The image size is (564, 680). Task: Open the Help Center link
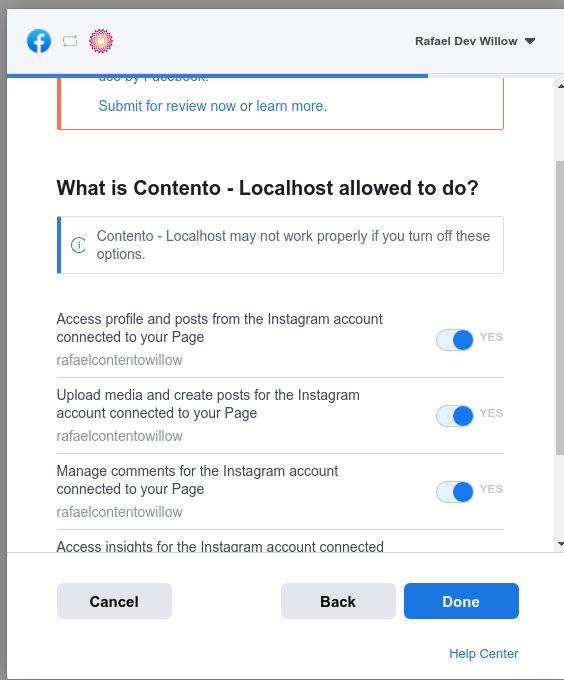tap(484, 654)
